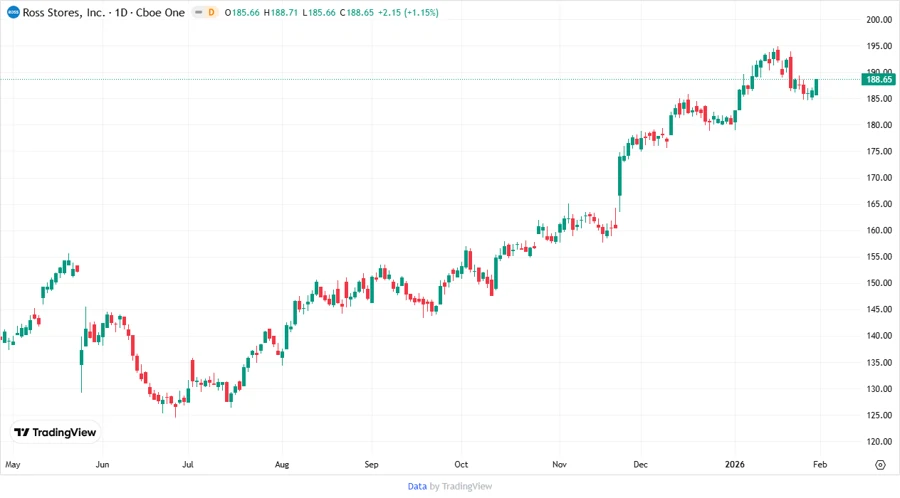The image size is (900, 498).
Task: Click the 145.00 price axis label
Action: tap(879, 309)
